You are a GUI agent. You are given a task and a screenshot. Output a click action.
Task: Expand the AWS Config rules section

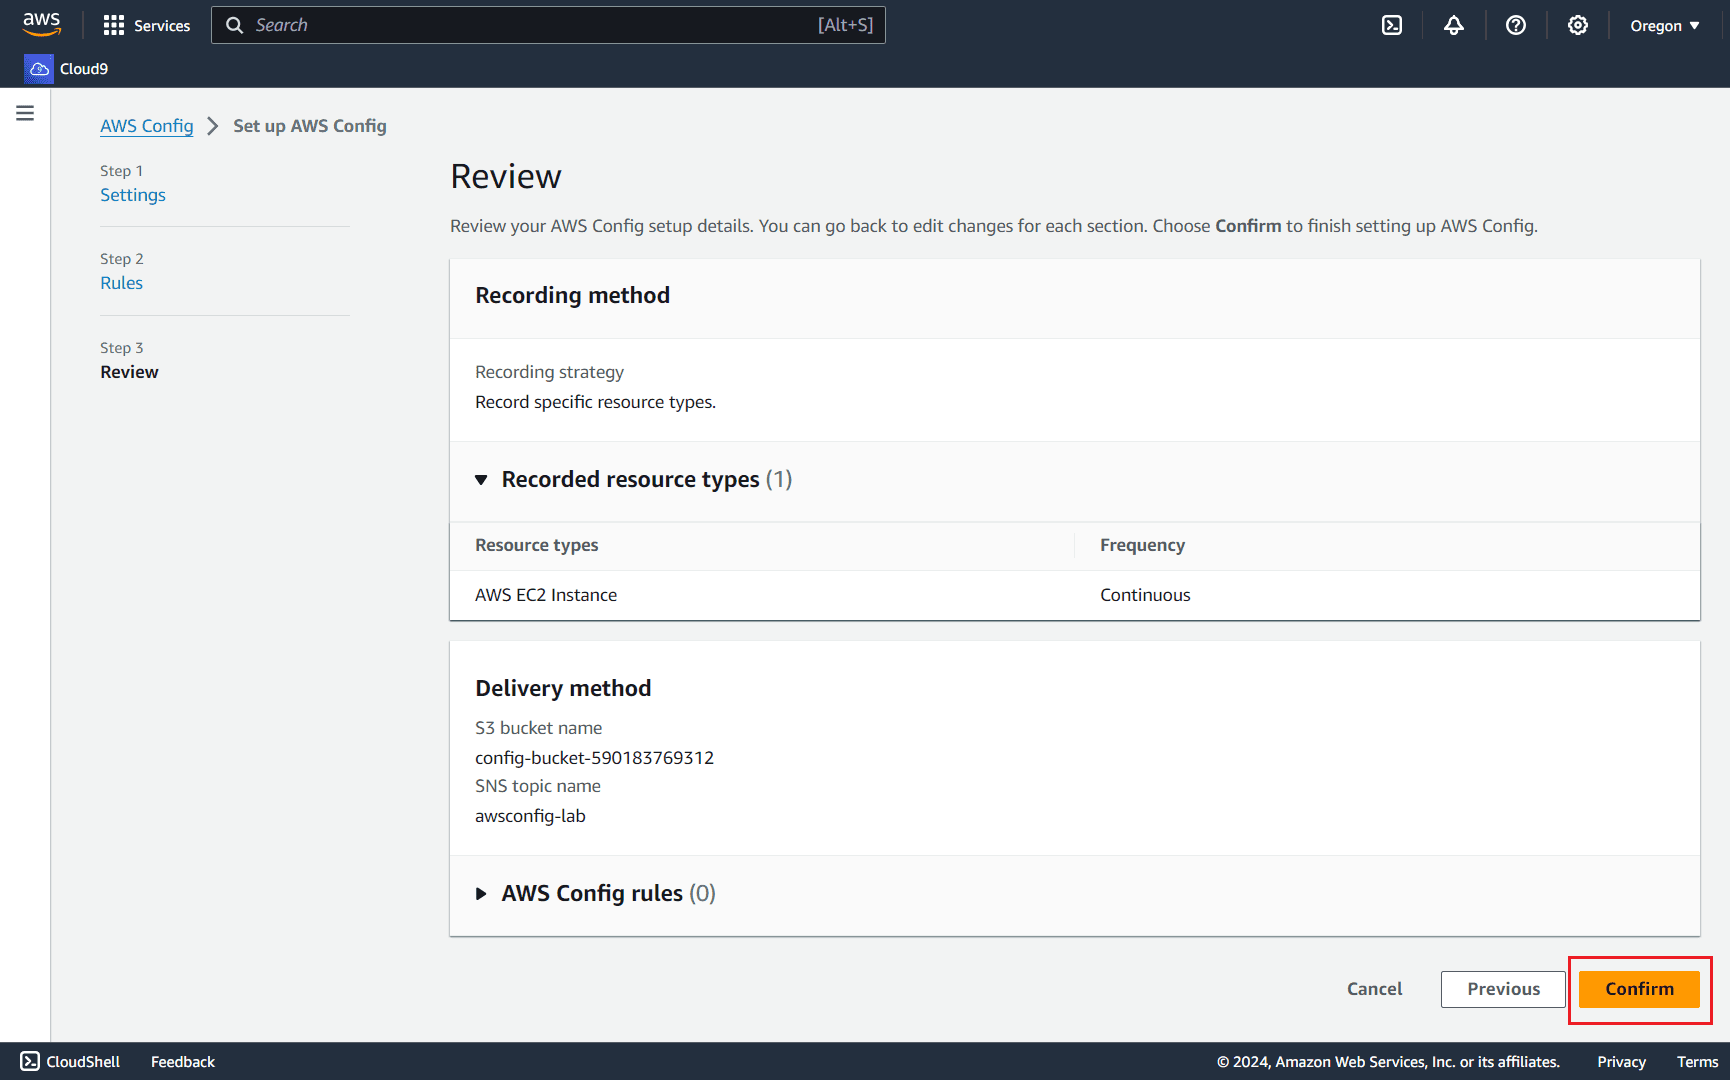481,894
